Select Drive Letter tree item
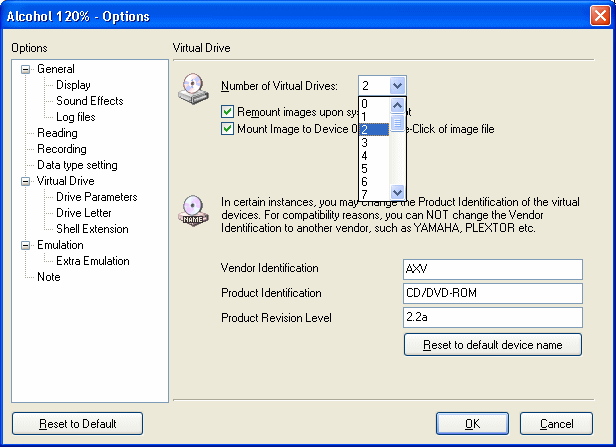The image size is (616, 447). click(84, 213)
